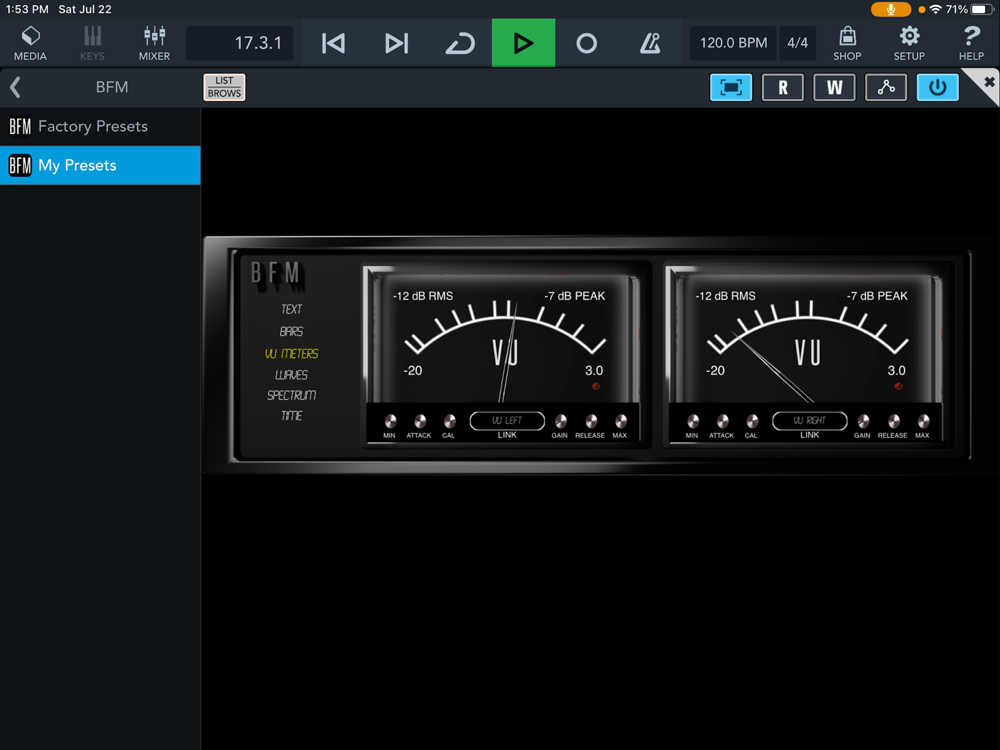The height and width of the screenshot is (750, 1000).
Task: Enable automation Read mode (R)
Action: click(x=783, y=87)
